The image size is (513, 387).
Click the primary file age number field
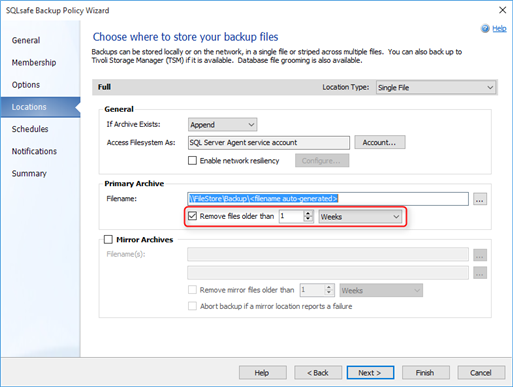pos(291,217)
